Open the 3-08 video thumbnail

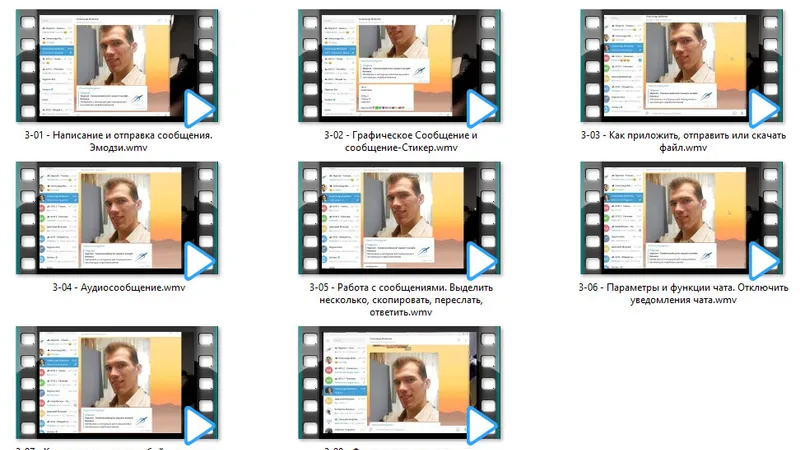click(x=399, y=383)
